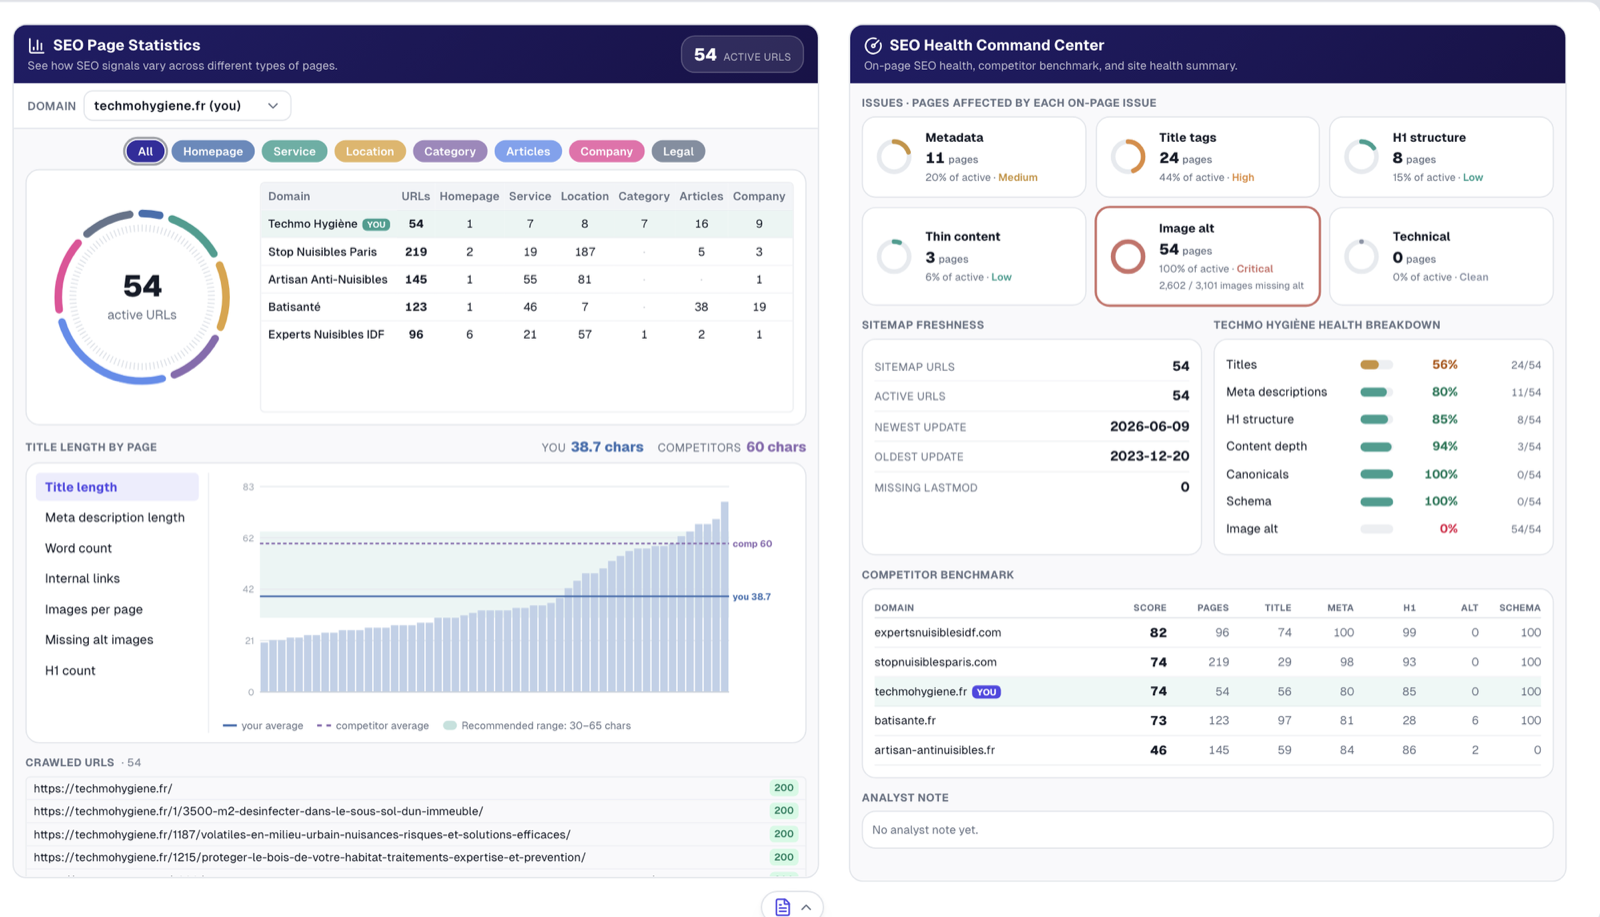Open the H1 structure issue card

tap(1441, 157)
